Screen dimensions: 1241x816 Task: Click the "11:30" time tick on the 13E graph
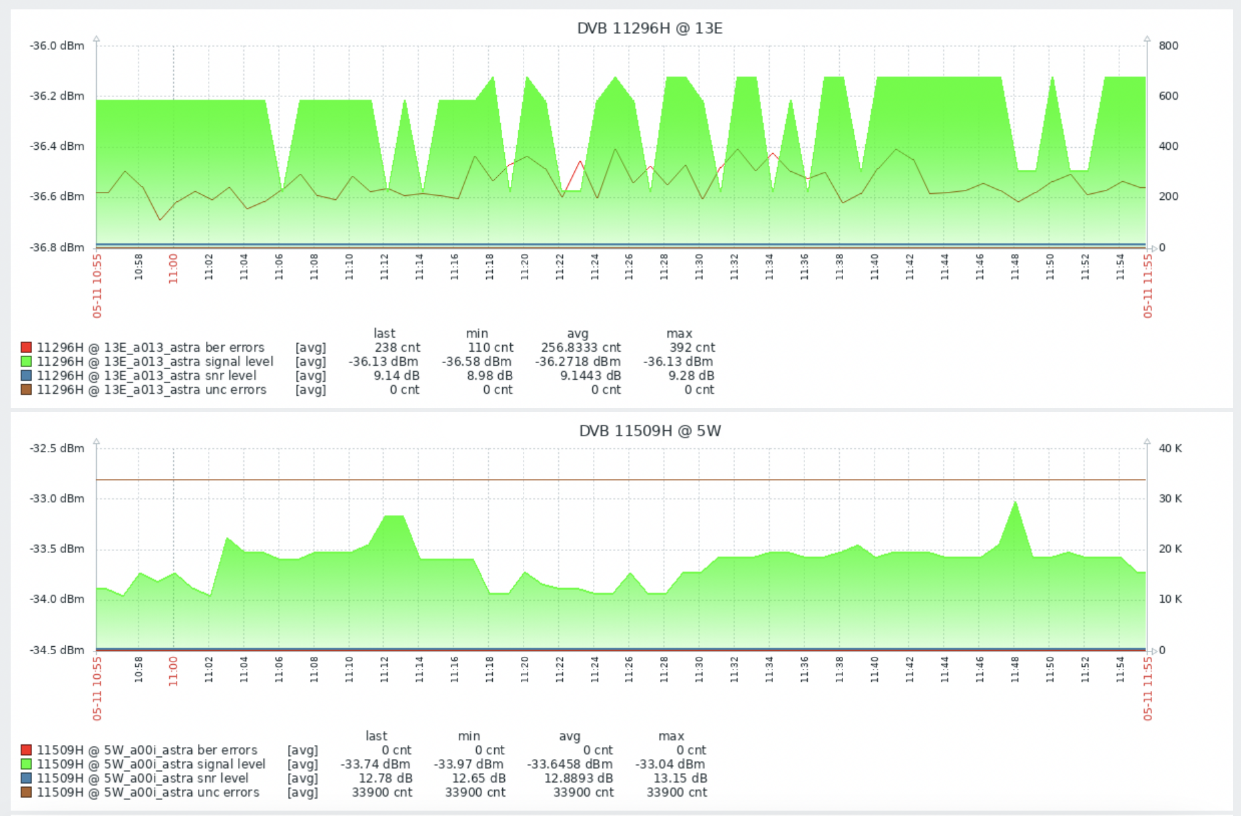(700, 266)
